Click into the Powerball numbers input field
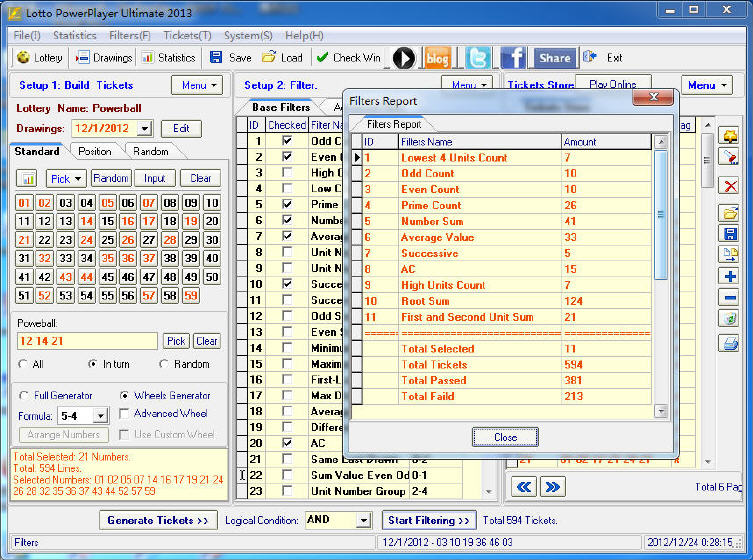This screenshot has height=560, width=753. pos(87,341)
